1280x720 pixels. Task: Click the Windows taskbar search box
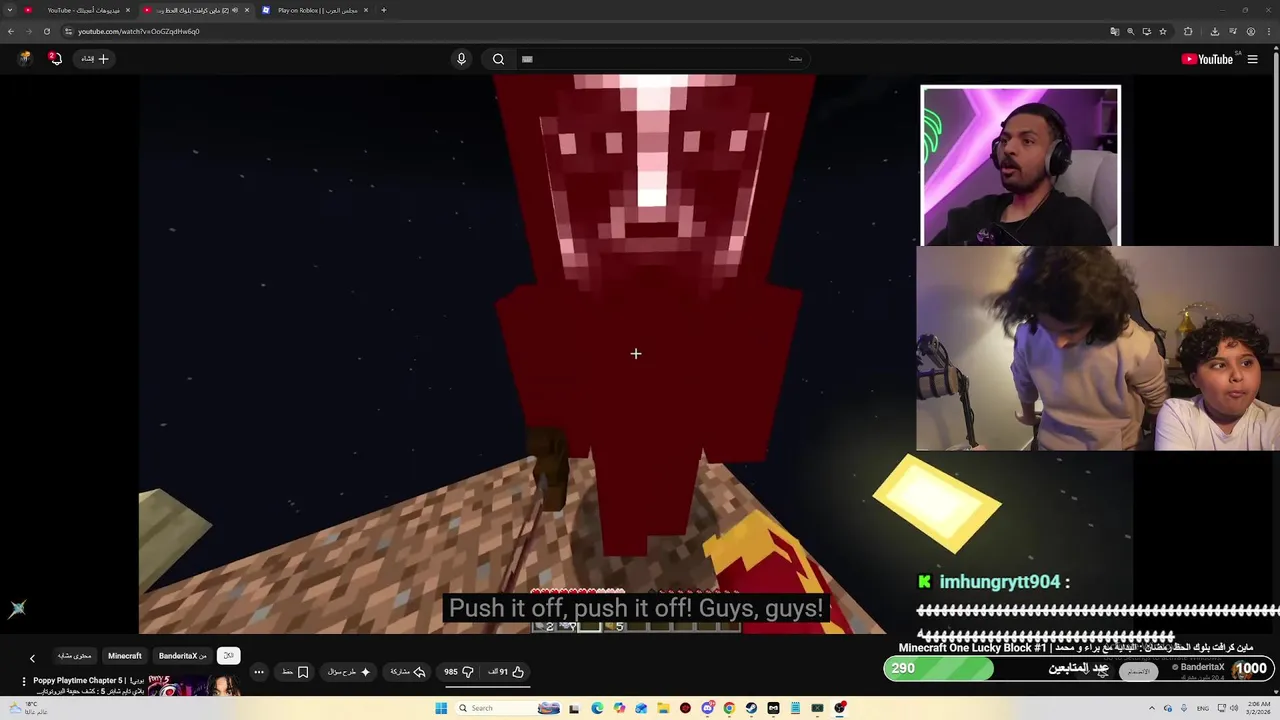[x=507, y=708]
